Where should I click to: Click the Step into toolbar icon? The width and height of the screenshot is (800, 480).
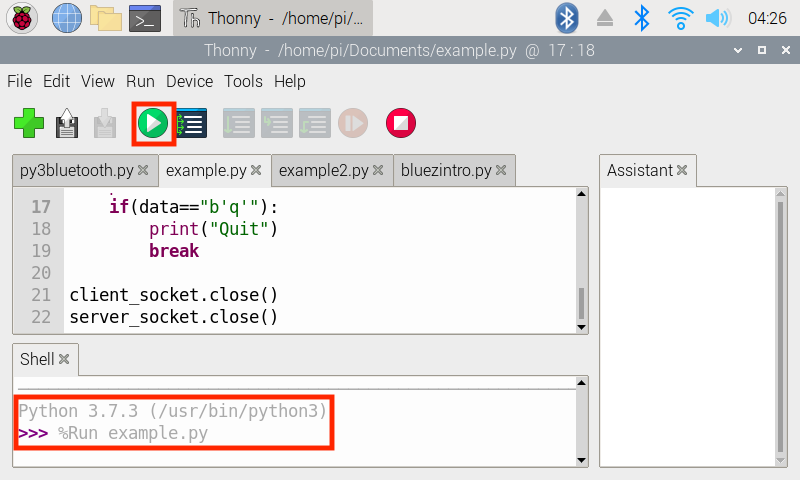tap(277, 123)
